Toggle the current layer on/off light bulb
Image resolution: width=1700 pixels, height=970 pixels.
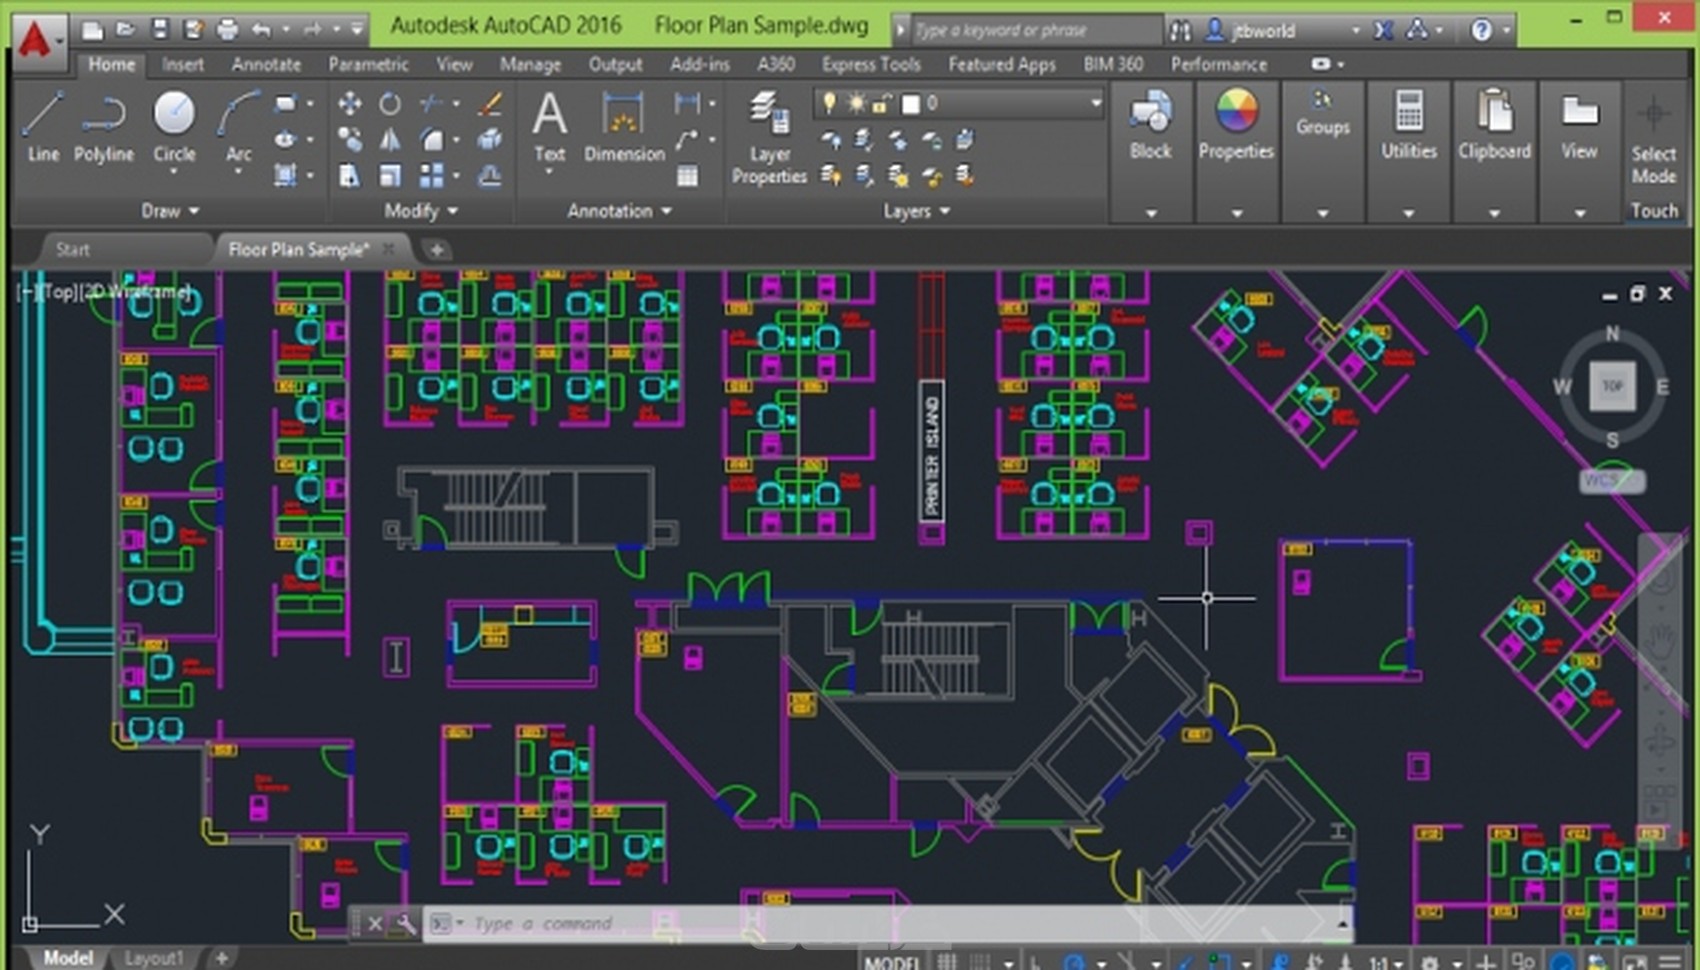(x=829, y=103)
